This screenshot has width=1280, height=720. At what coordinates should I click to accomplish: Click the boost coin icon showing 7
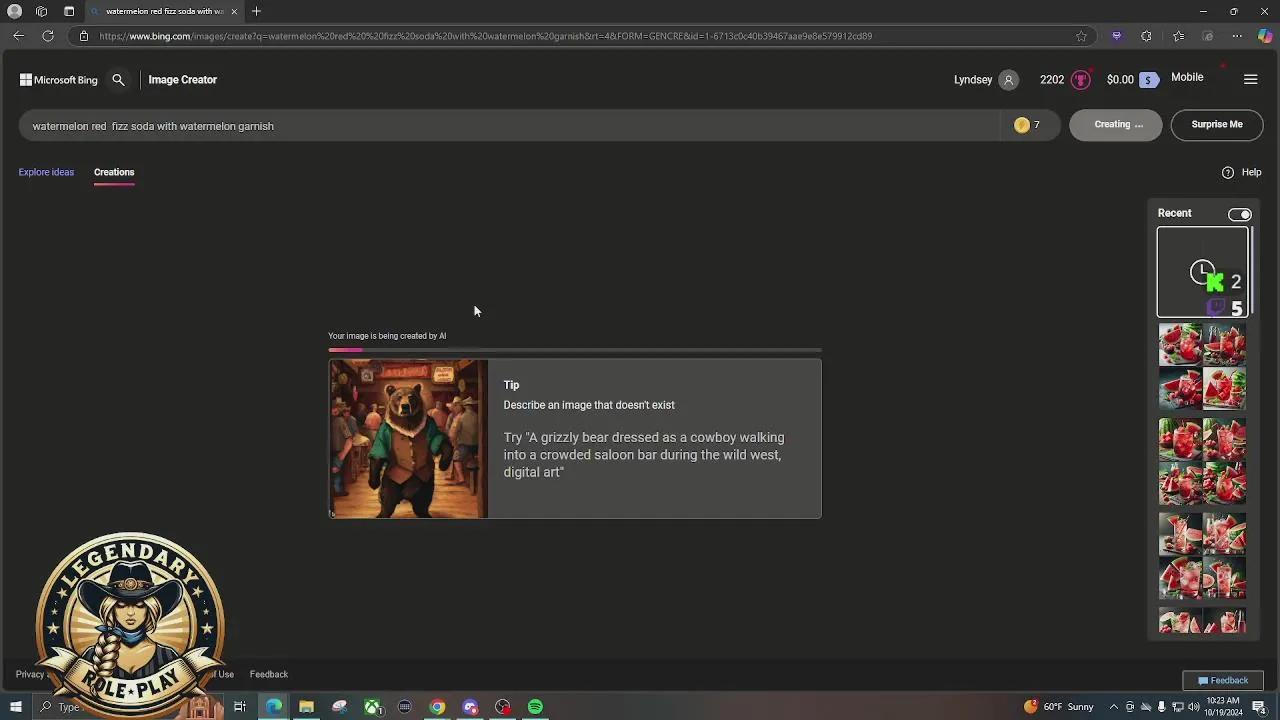1021,125
